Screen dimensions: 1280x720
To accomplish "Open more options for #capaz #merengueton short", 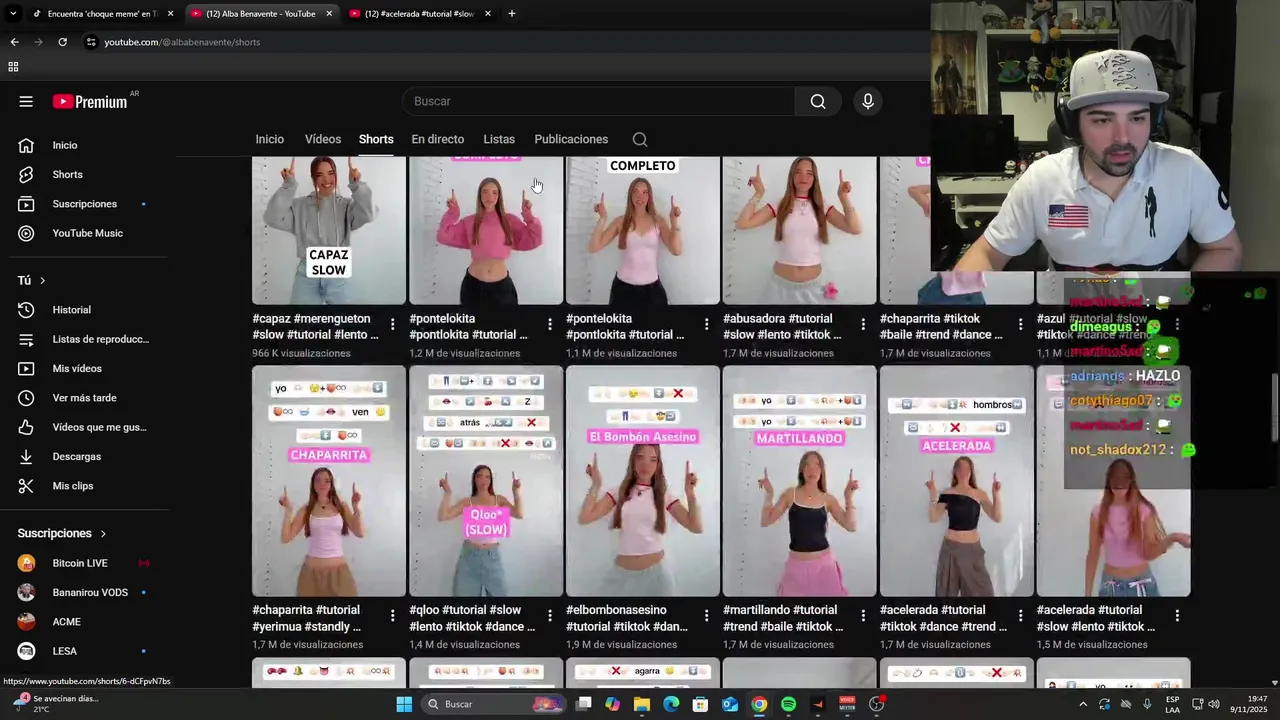I will pyautogui.click(x=392, y=324).
